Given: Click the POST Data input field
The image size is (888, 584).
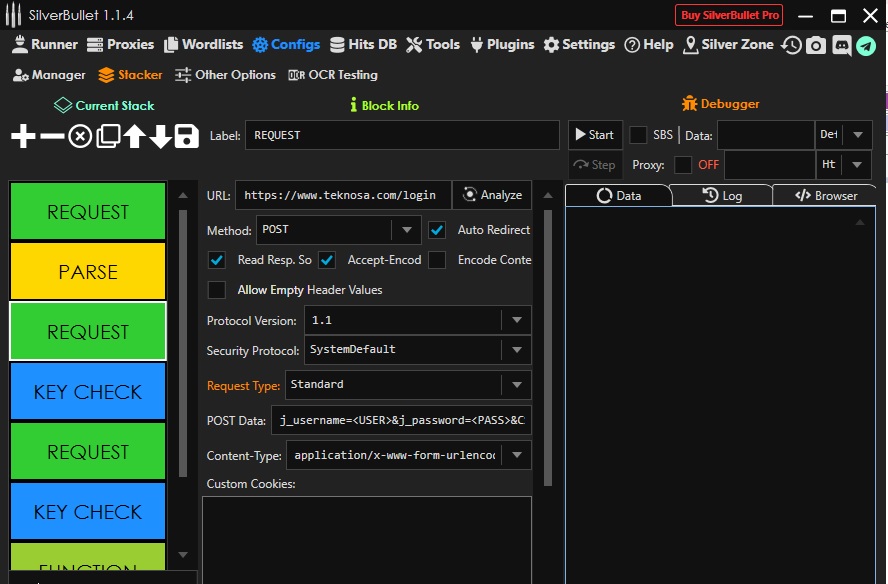Looking at the screenshot, I should coord(401,420).
